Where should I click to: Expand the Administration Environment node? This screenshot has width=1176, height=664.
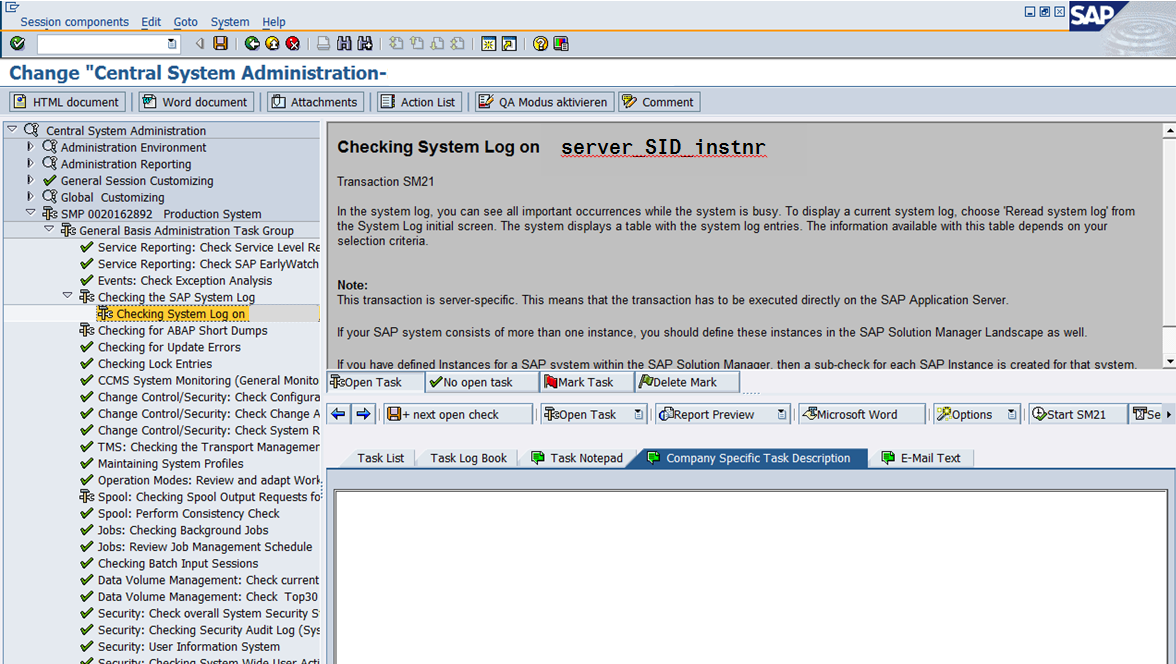[31, 147]
